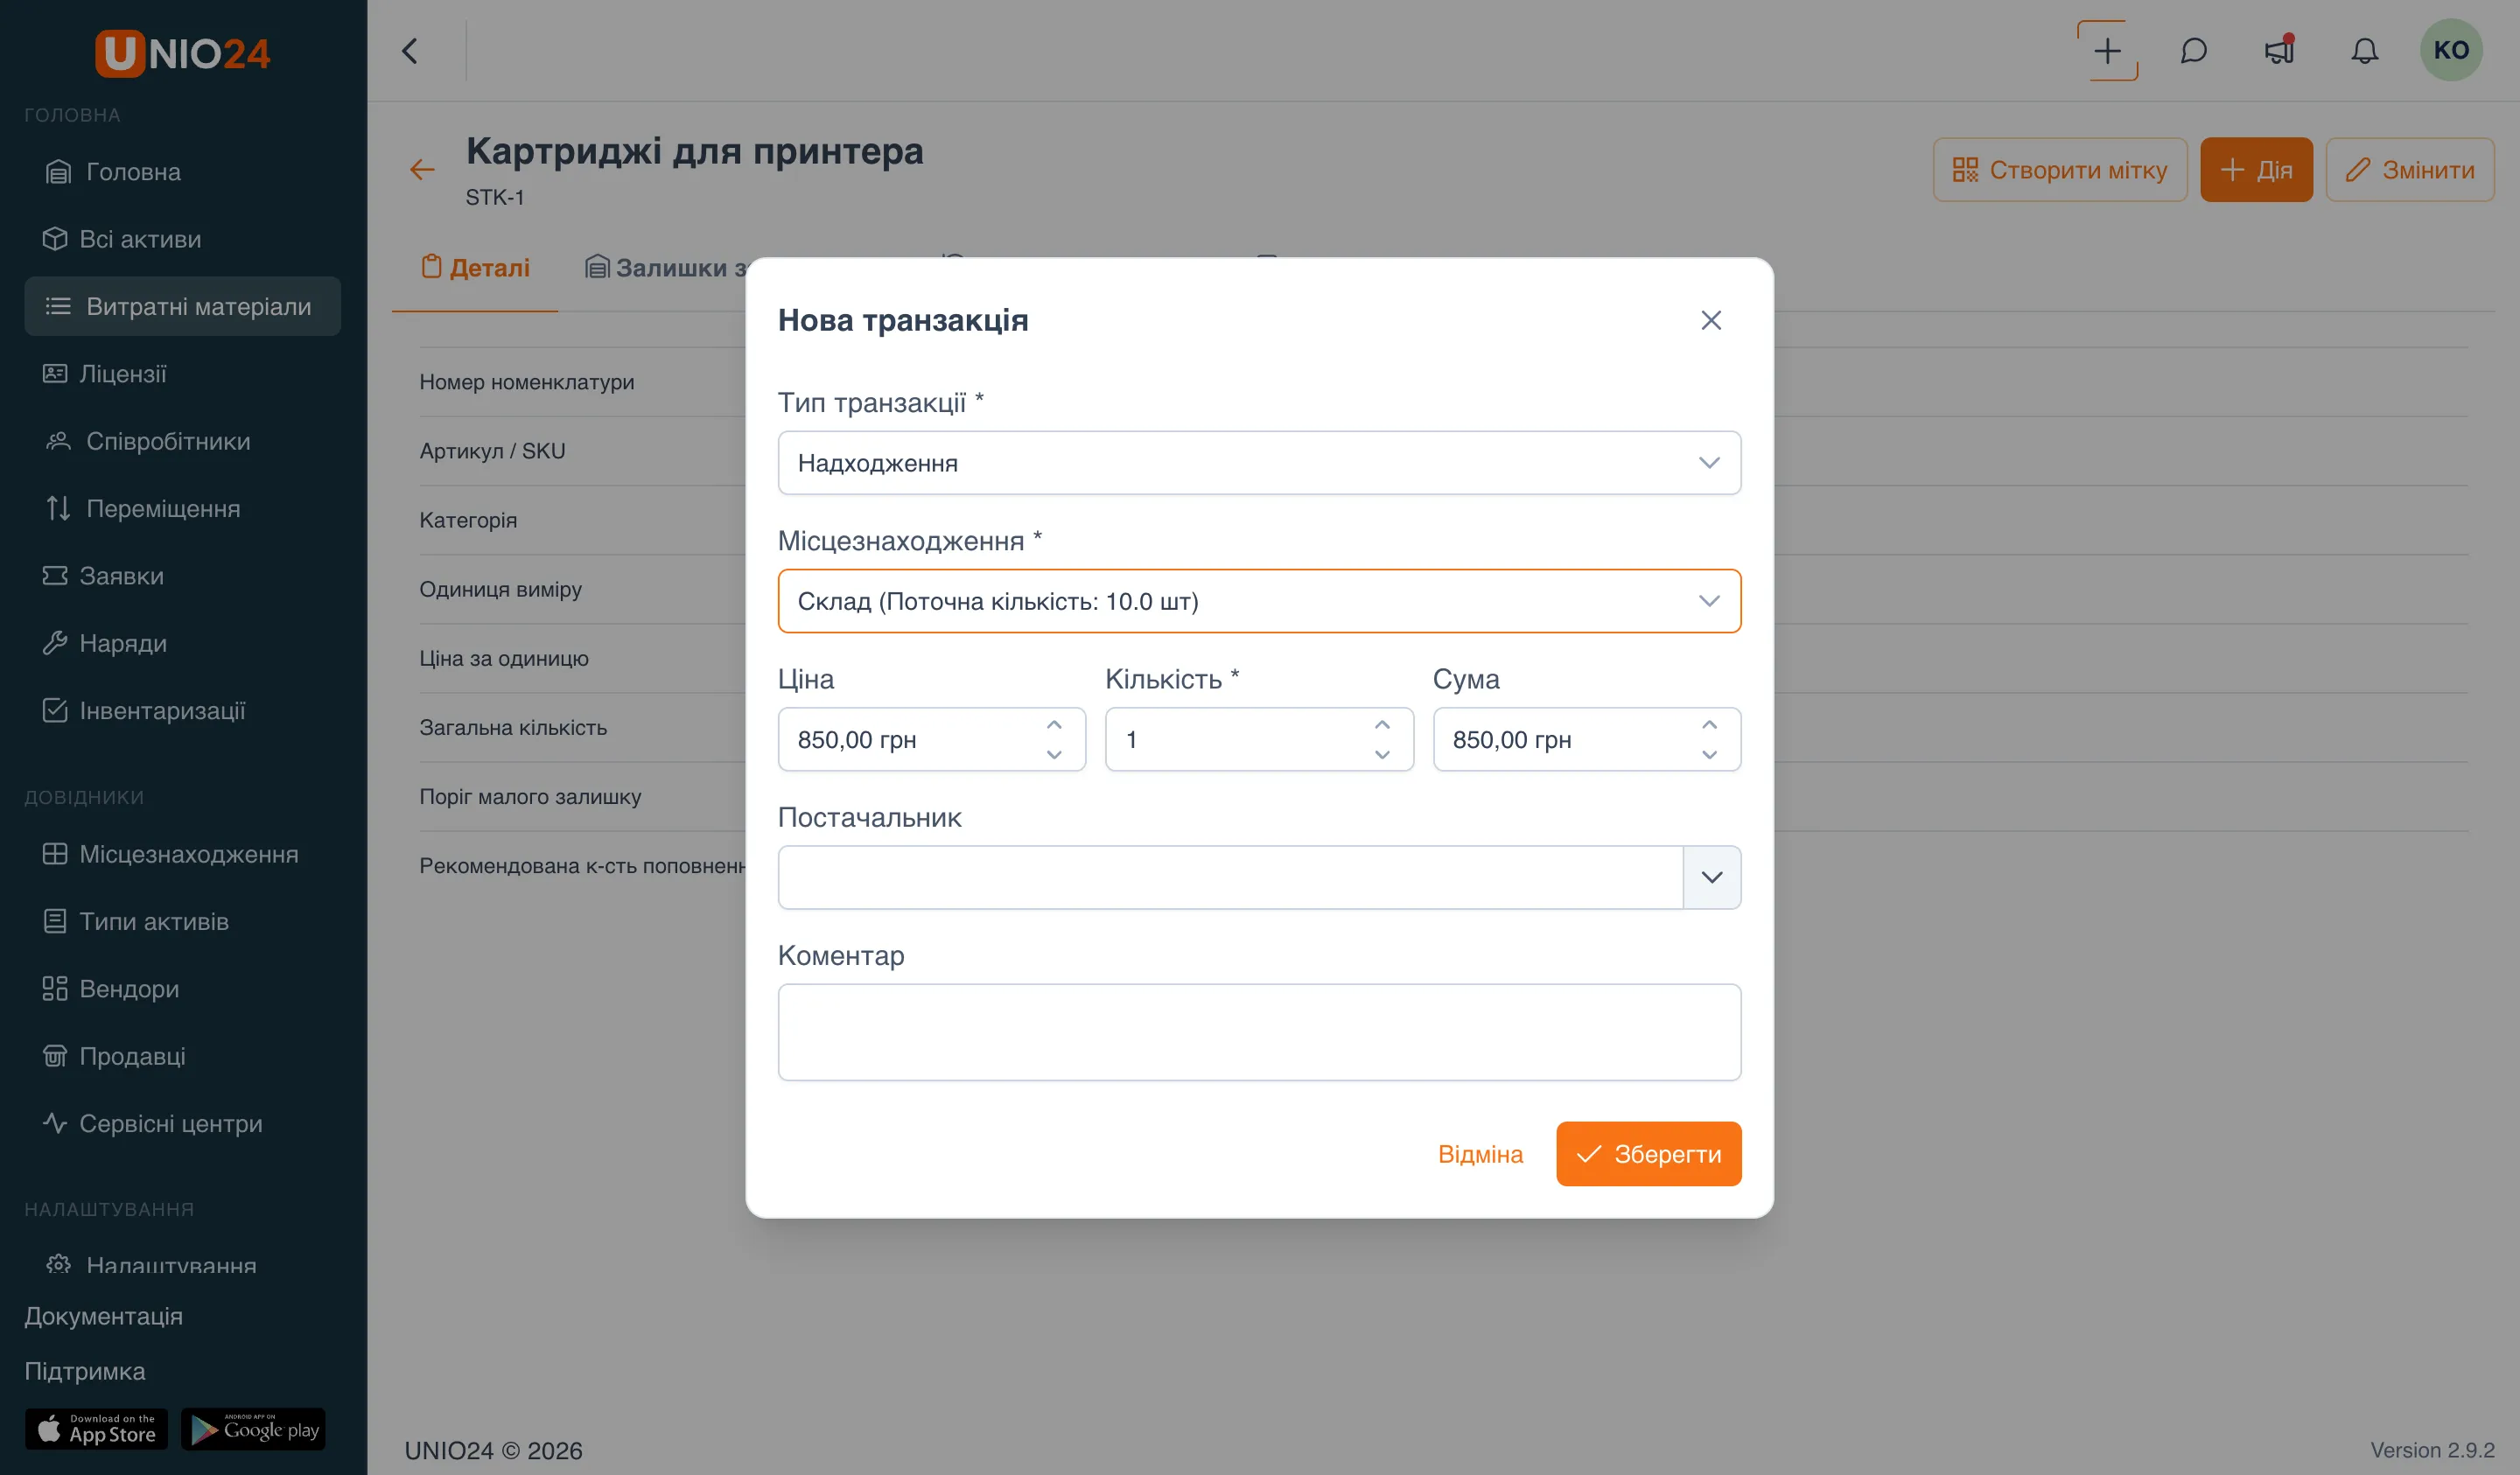Decrease the Кількість value with down arrow
Viewport: 2520px width, 1475px height.
[1382, 755]
